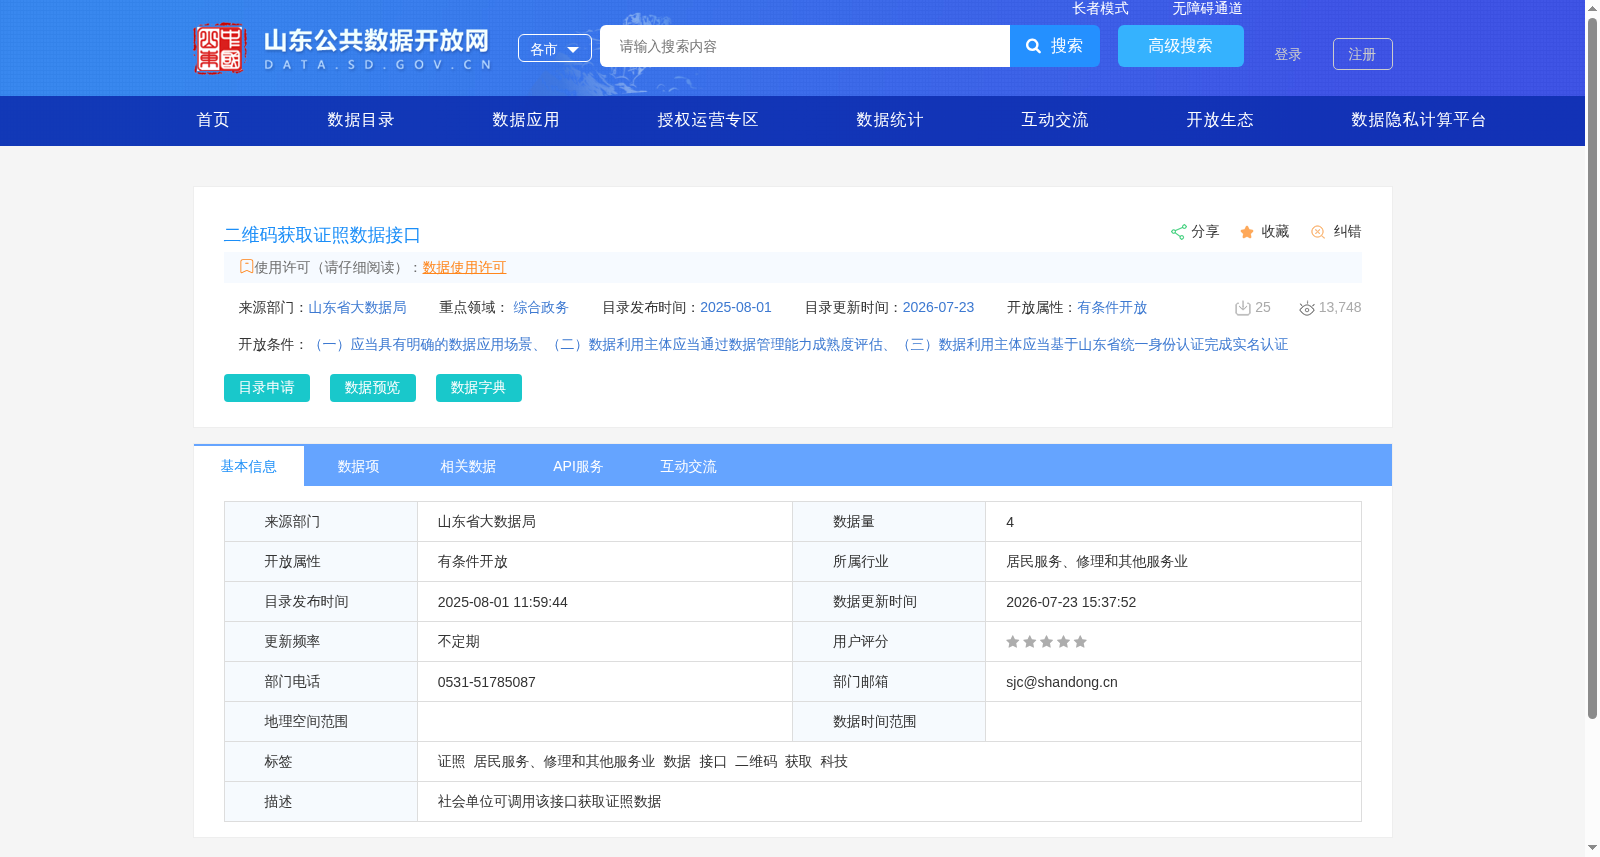Screen dimensions: 1600x857
Task: Open 数据统计 navigation item
Action: (890, 120)
